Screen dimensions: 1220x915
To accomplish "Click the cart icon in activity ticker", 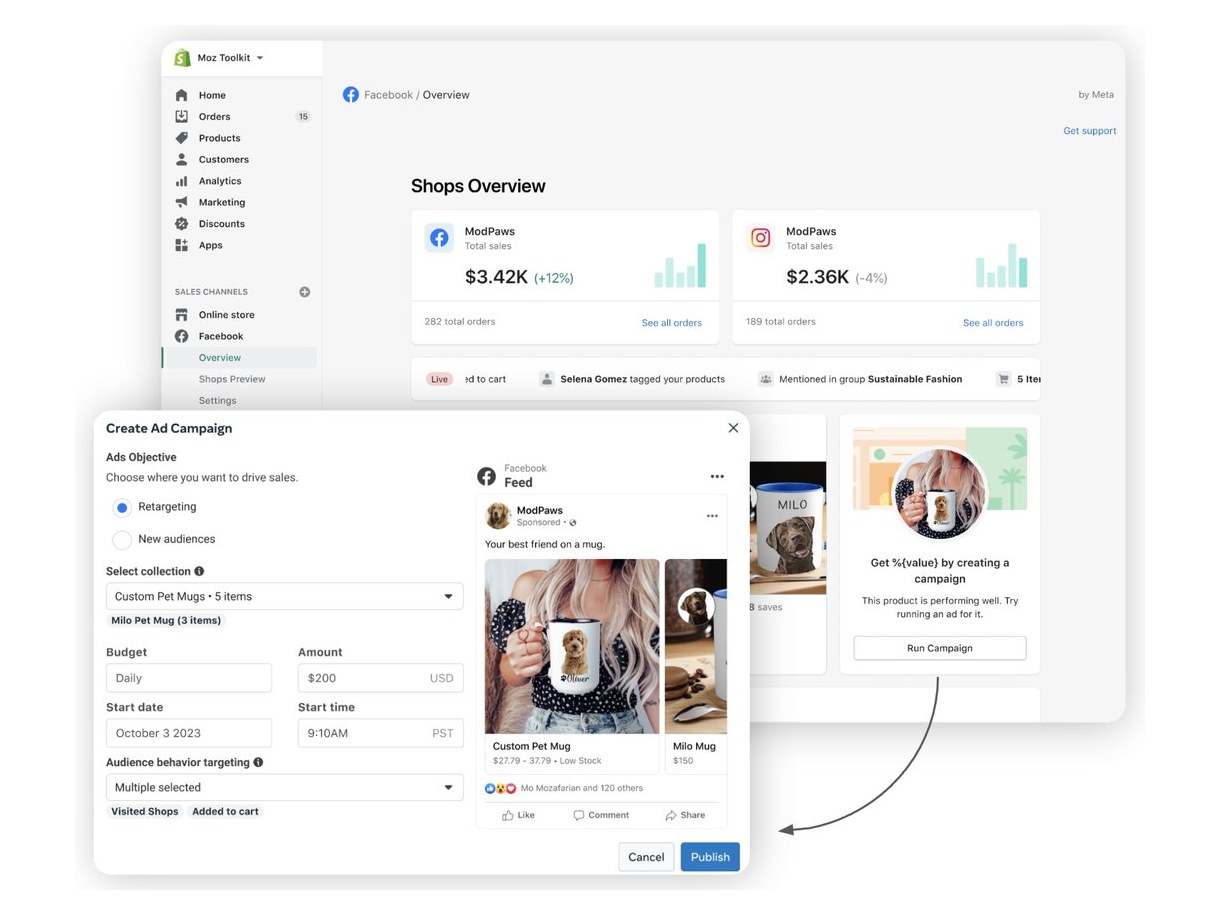I will (1003, 379).
